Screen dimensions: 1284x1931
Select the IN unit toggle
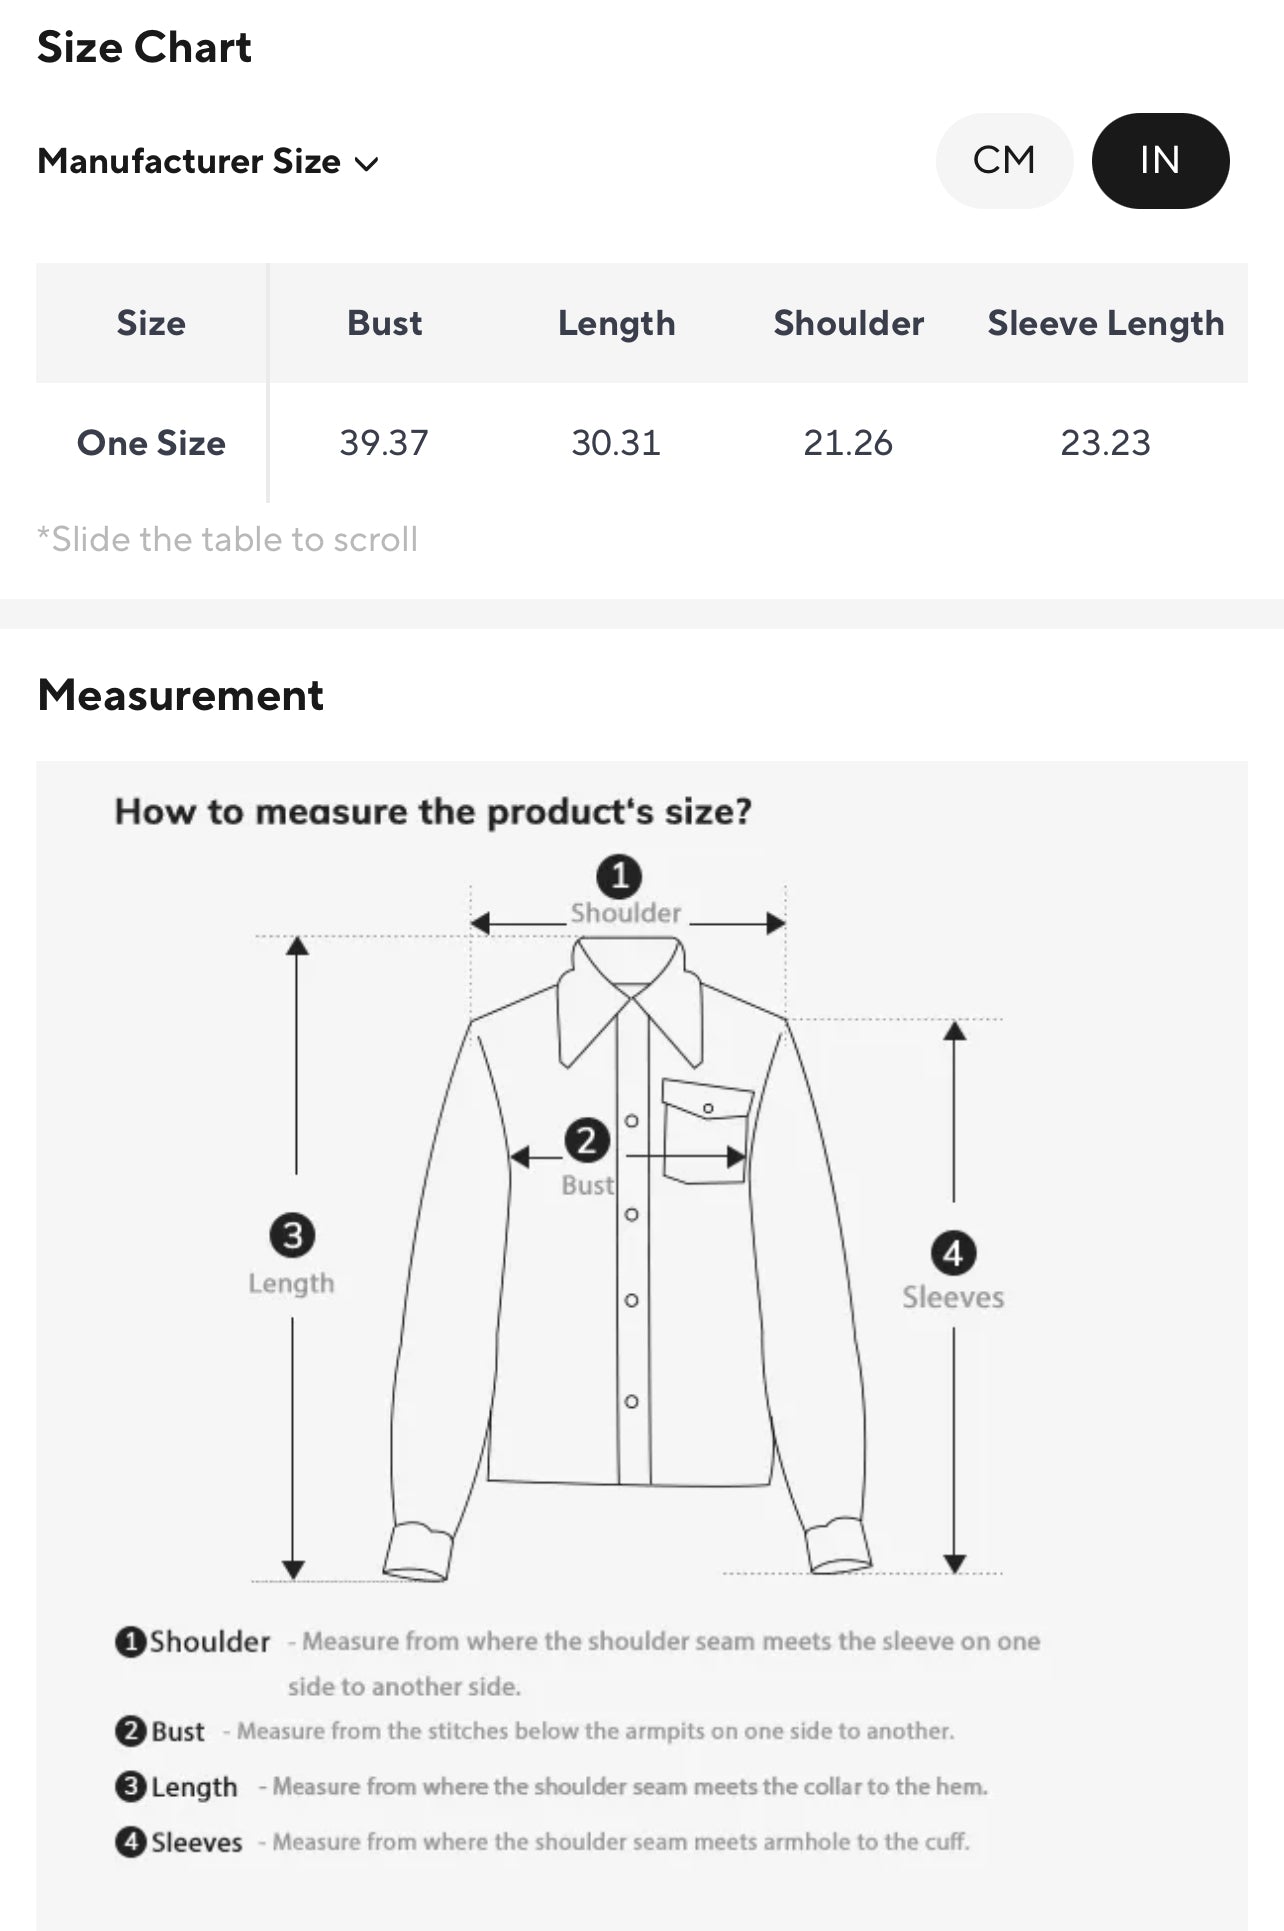(x=1160, y=160)
